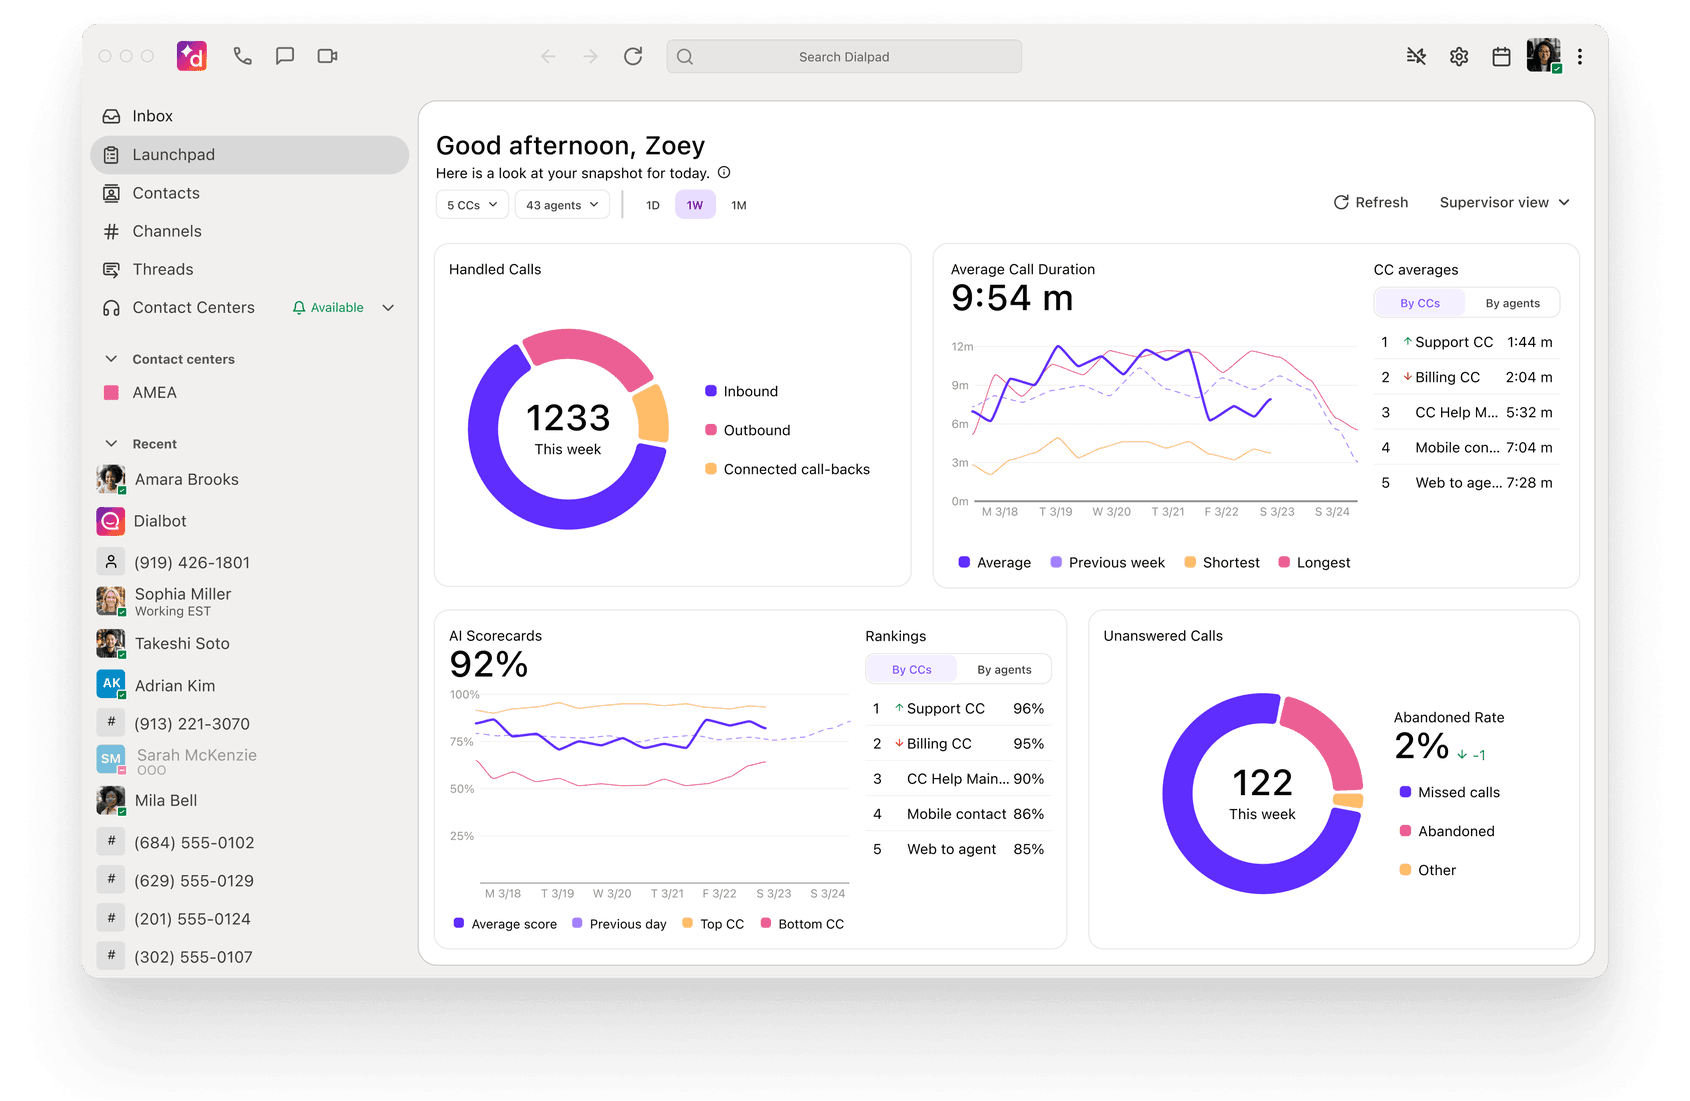Toggle the do-not-disturb muted bell icon
The image size is (1690, 1101).
click(x=1416, y=57)
